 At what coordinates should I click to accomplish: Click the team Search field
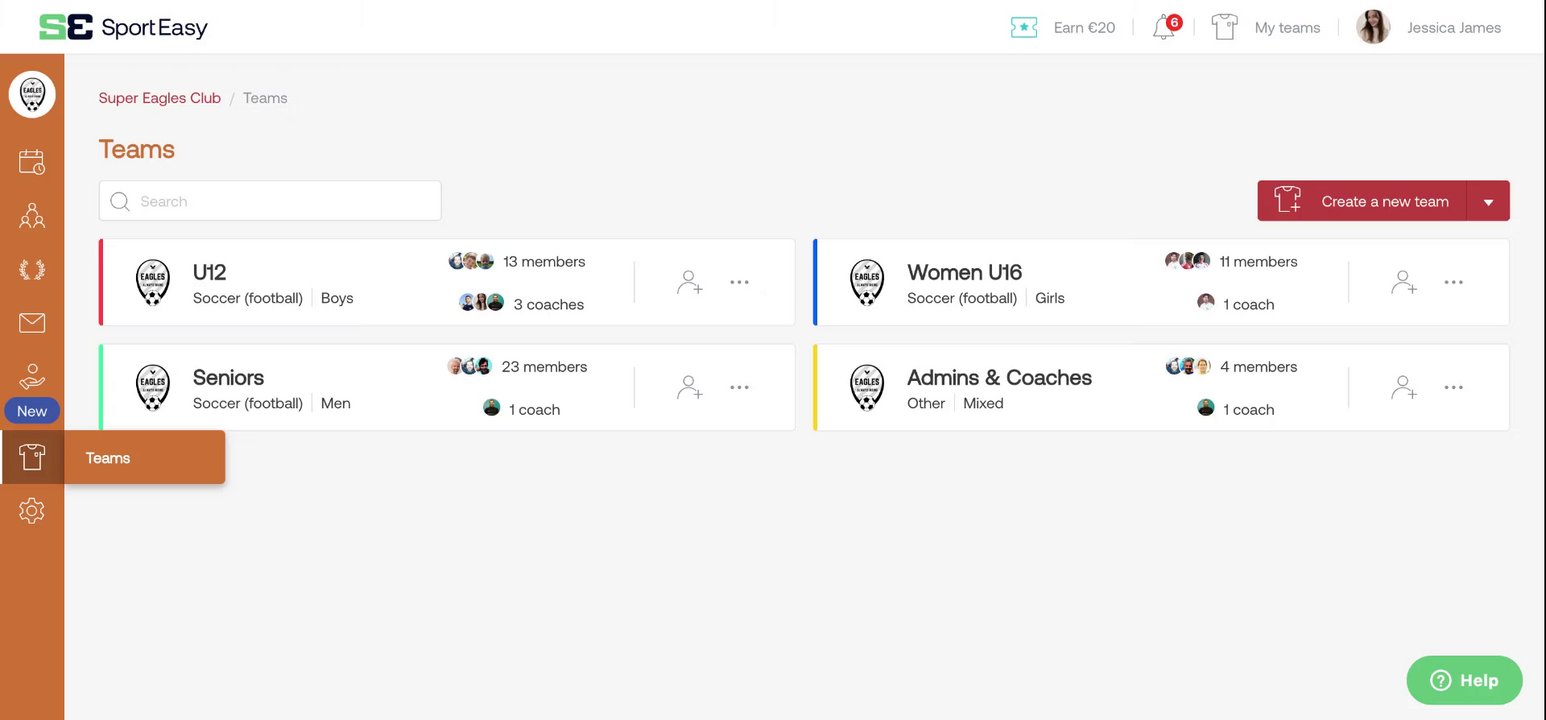pos(270,201)
